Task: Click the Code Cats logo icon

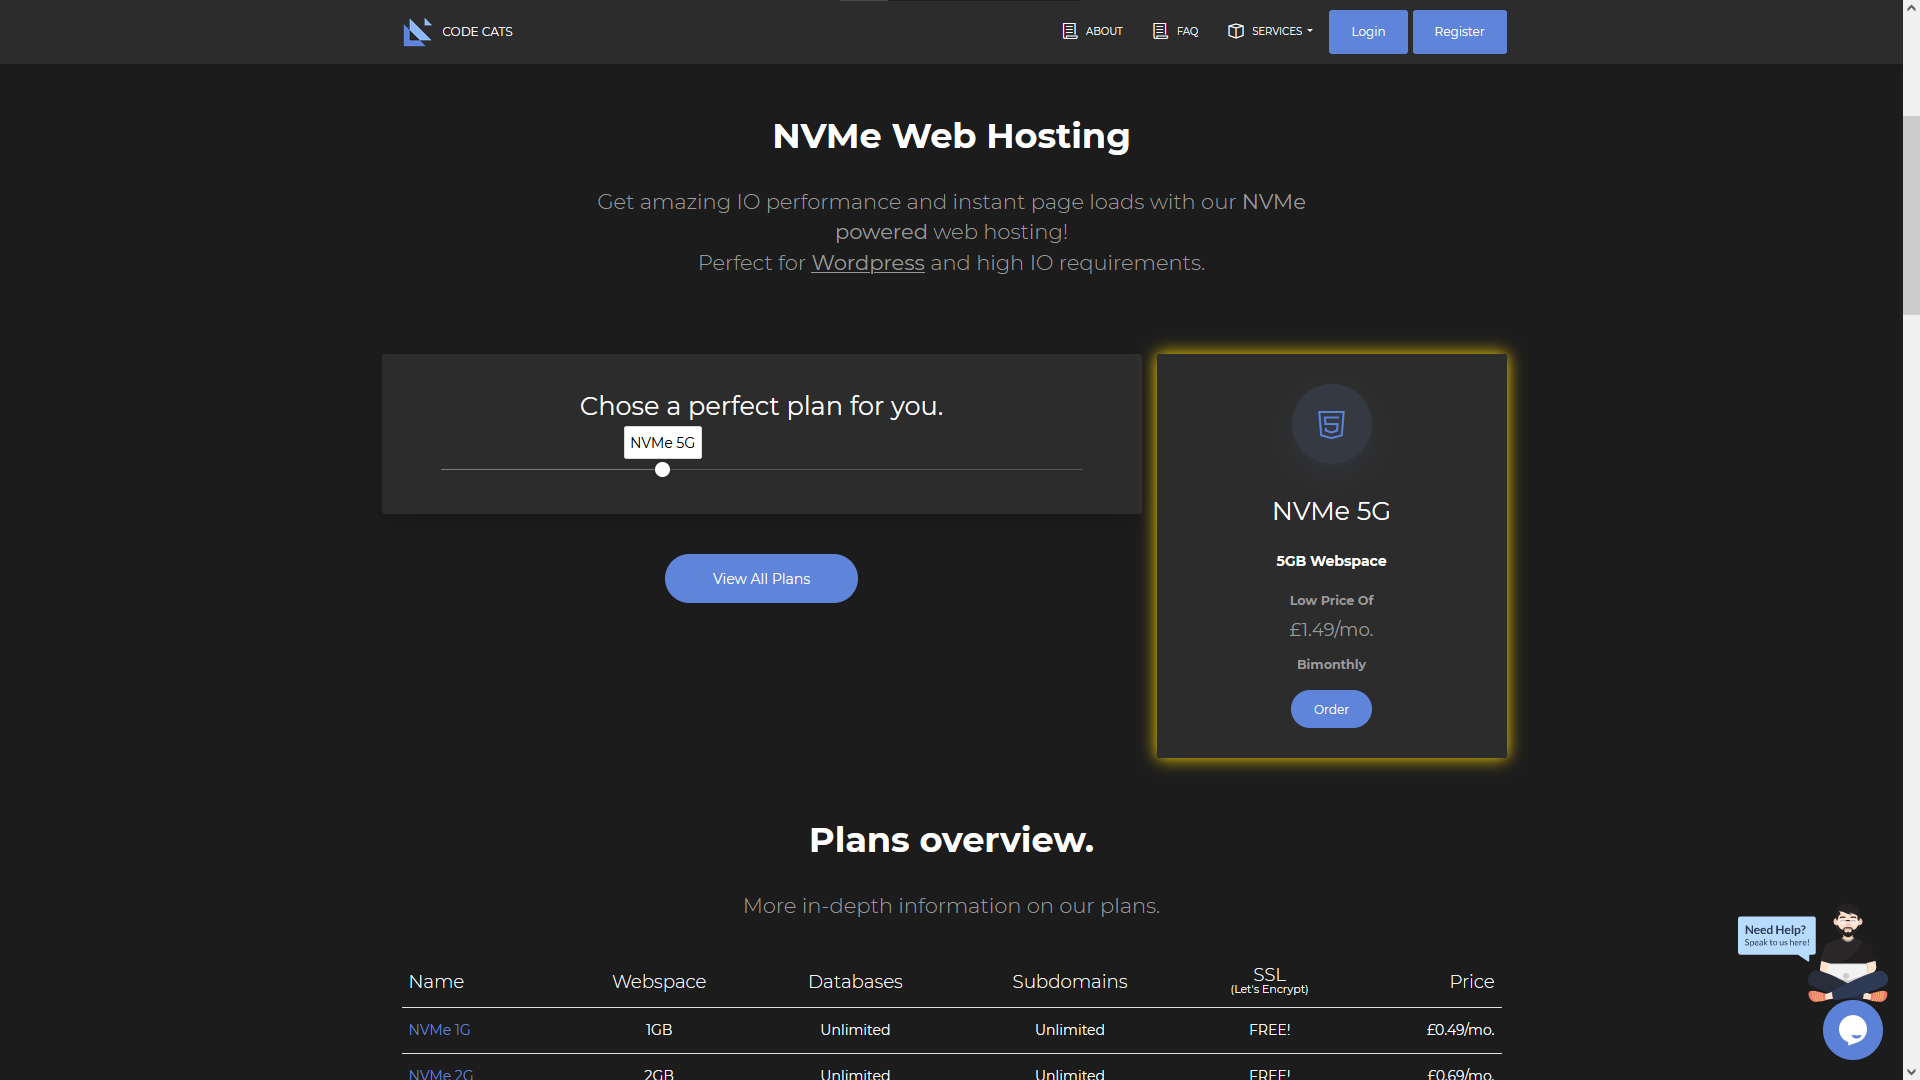Action: click(417, 32)
